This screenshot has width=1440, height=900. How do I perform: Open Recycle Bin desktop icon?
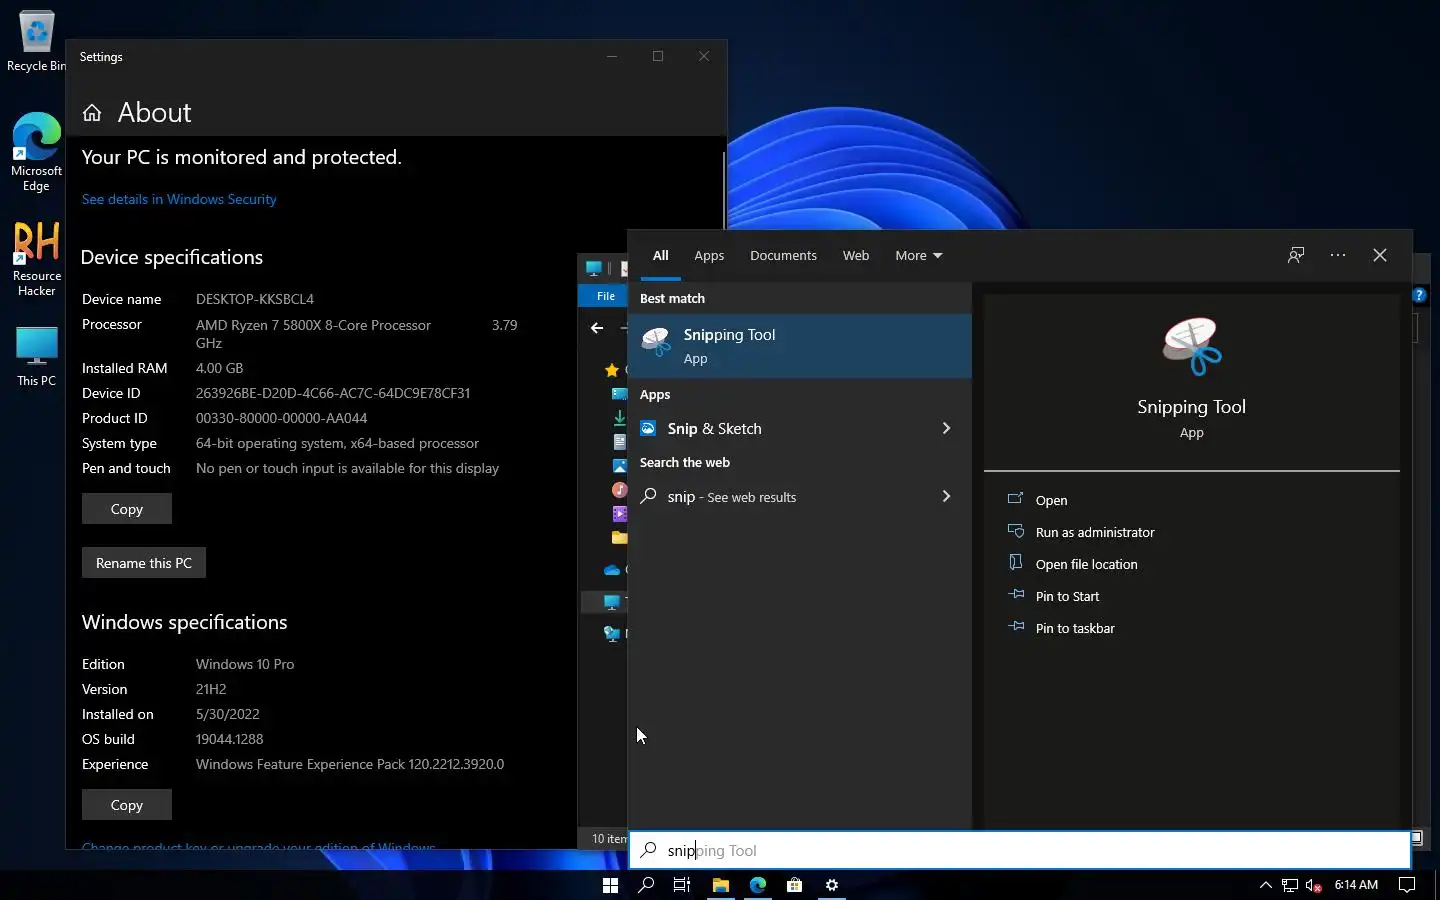tap(36, 41)
